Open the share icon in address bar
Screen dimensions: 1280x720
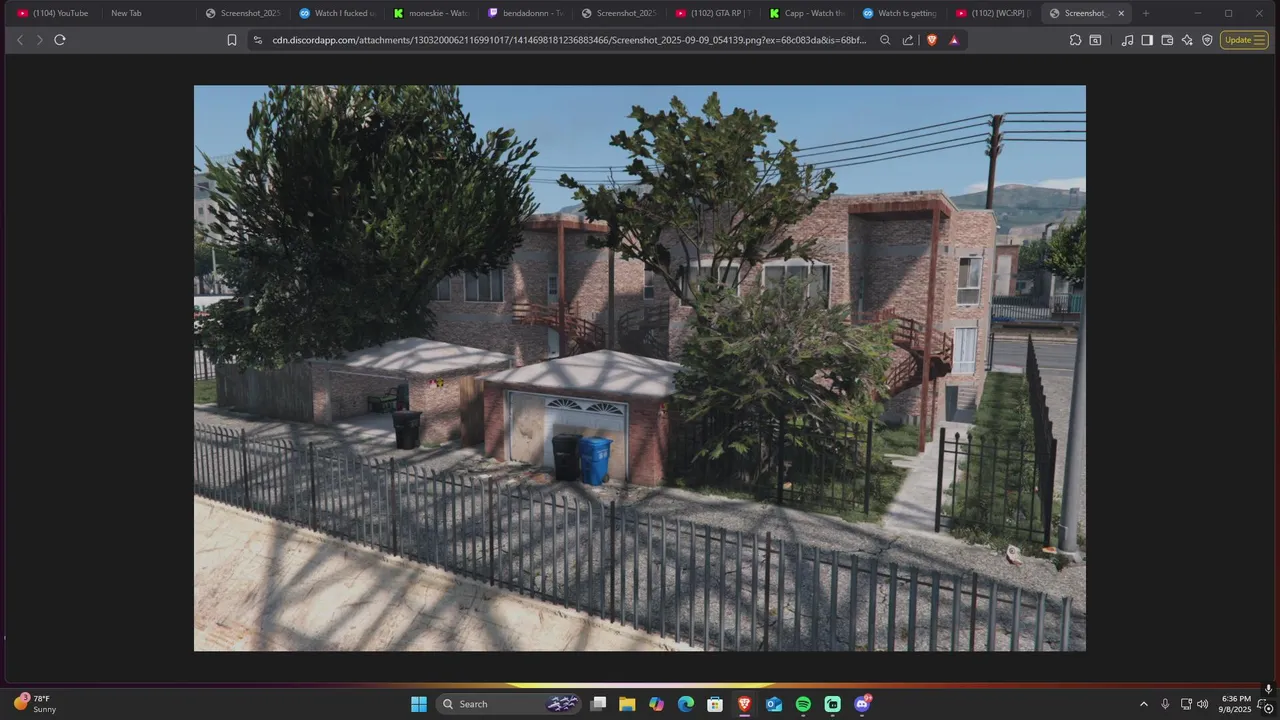[908, 40]
